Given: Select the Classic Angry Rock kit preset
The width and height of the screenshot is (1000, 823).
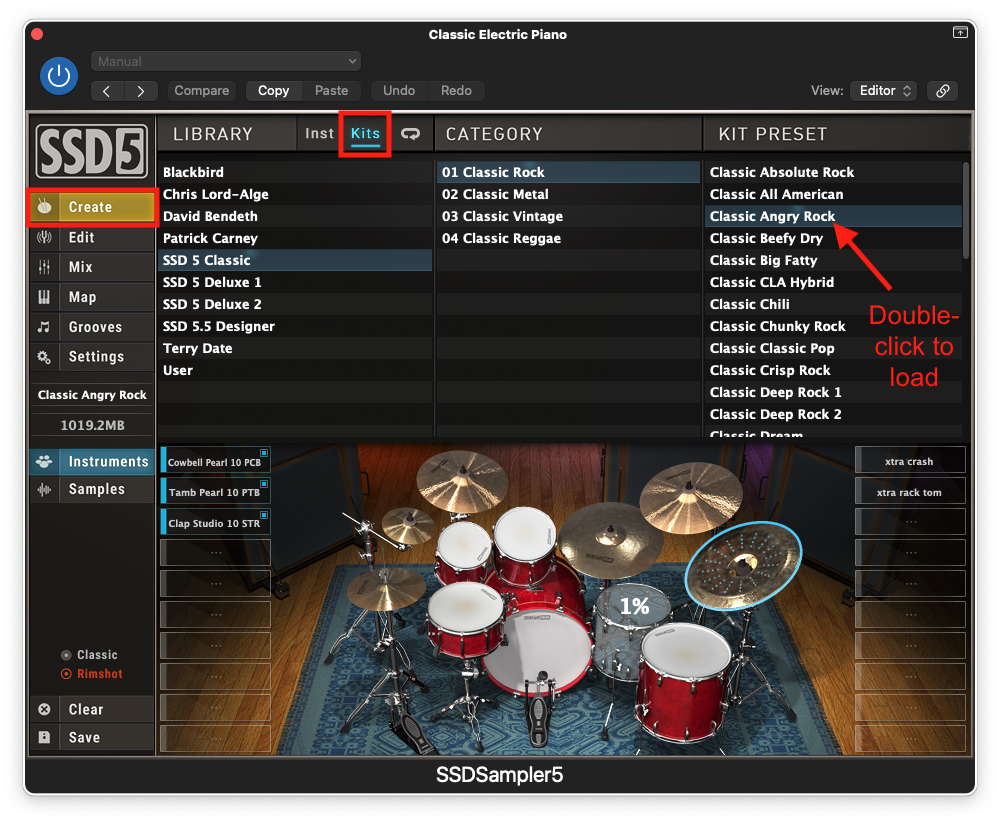Looking at the screenshot, I should click(x=834, y=216).
